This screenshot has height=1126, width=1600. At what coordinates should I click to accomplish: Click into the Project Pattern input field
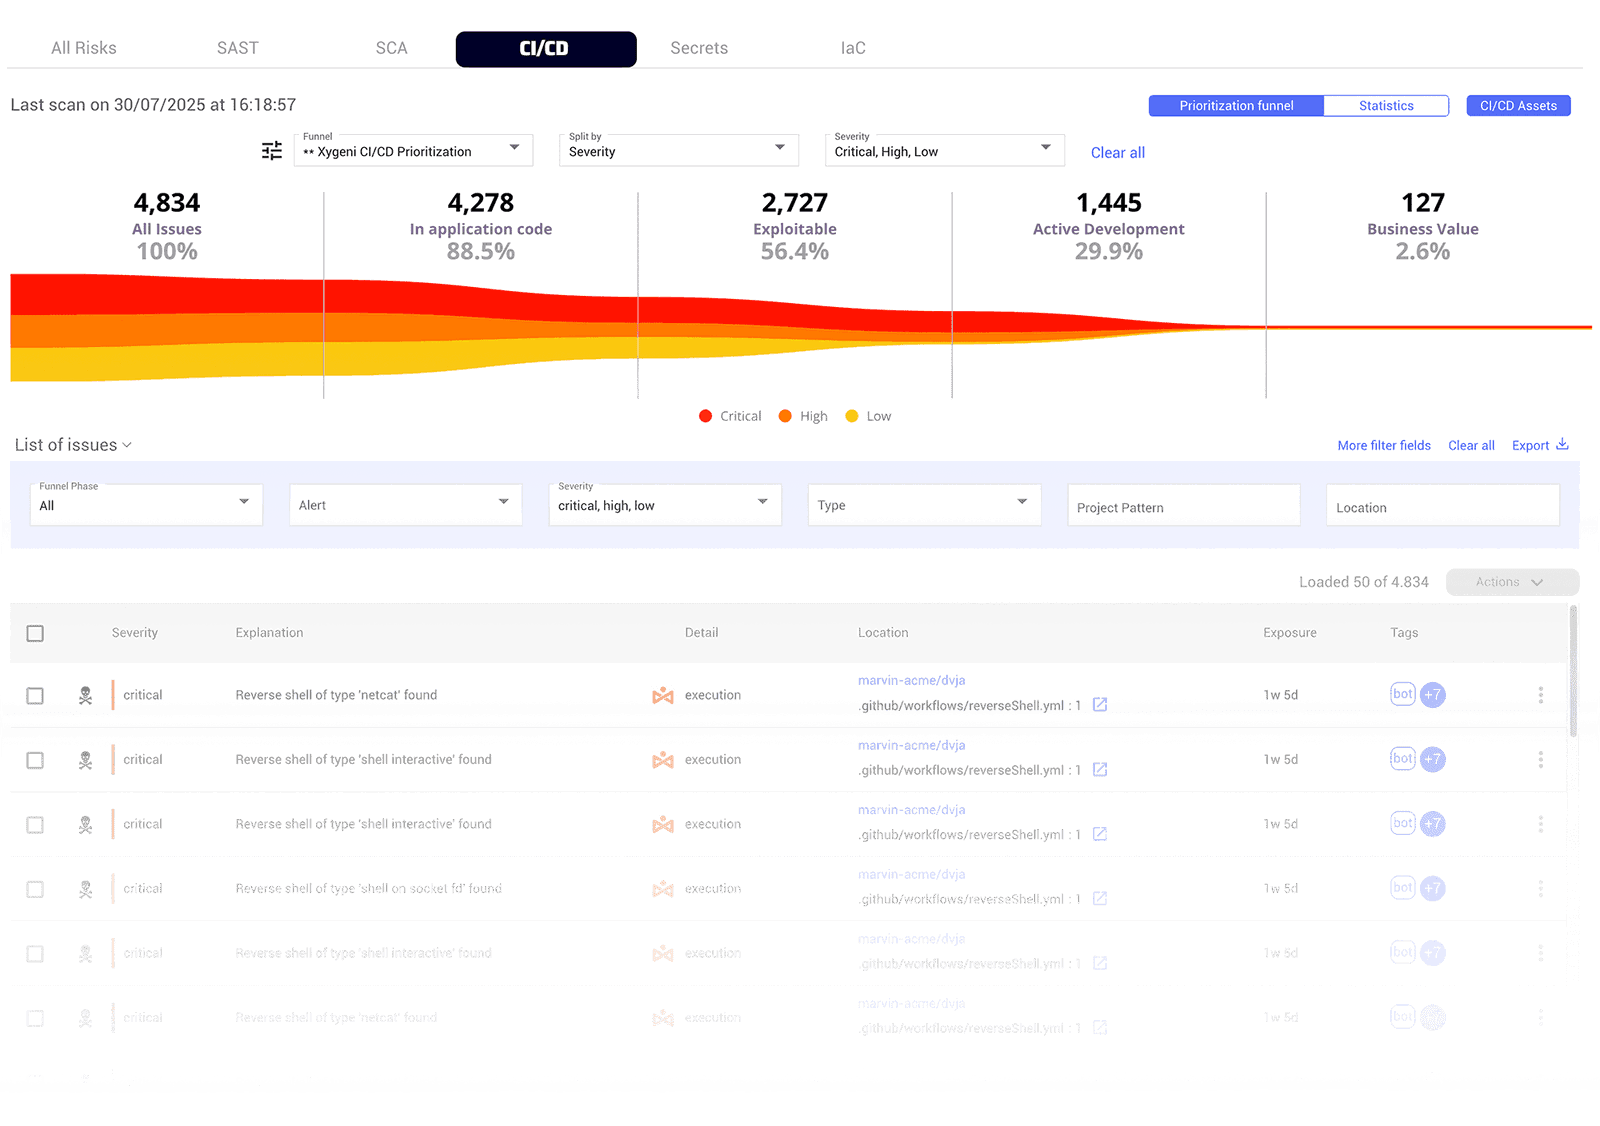click(1183, 507)
